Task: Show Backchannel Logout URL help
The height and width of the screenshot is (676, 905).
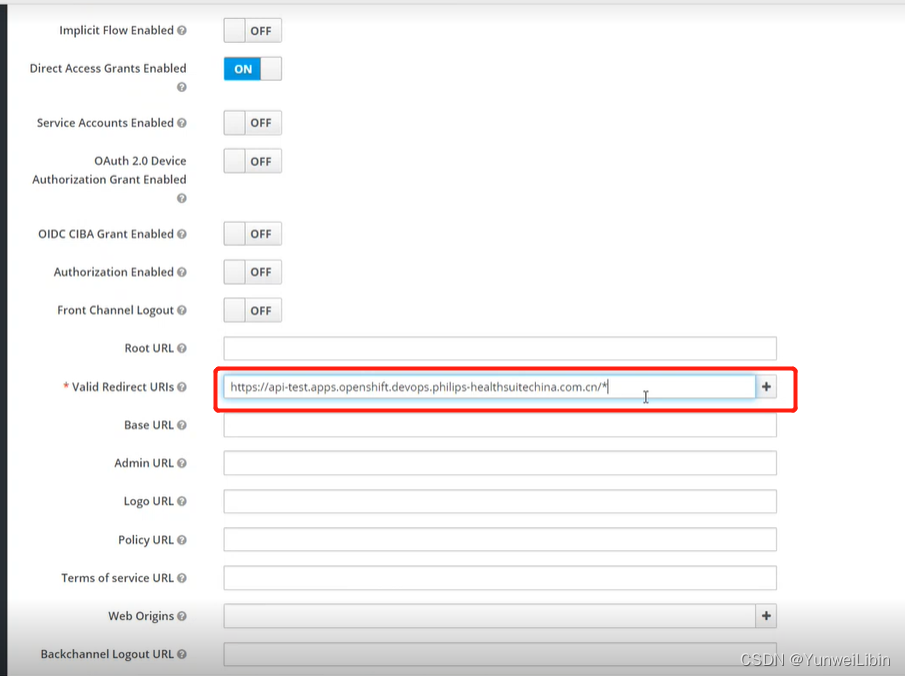Action: point(182,655)
